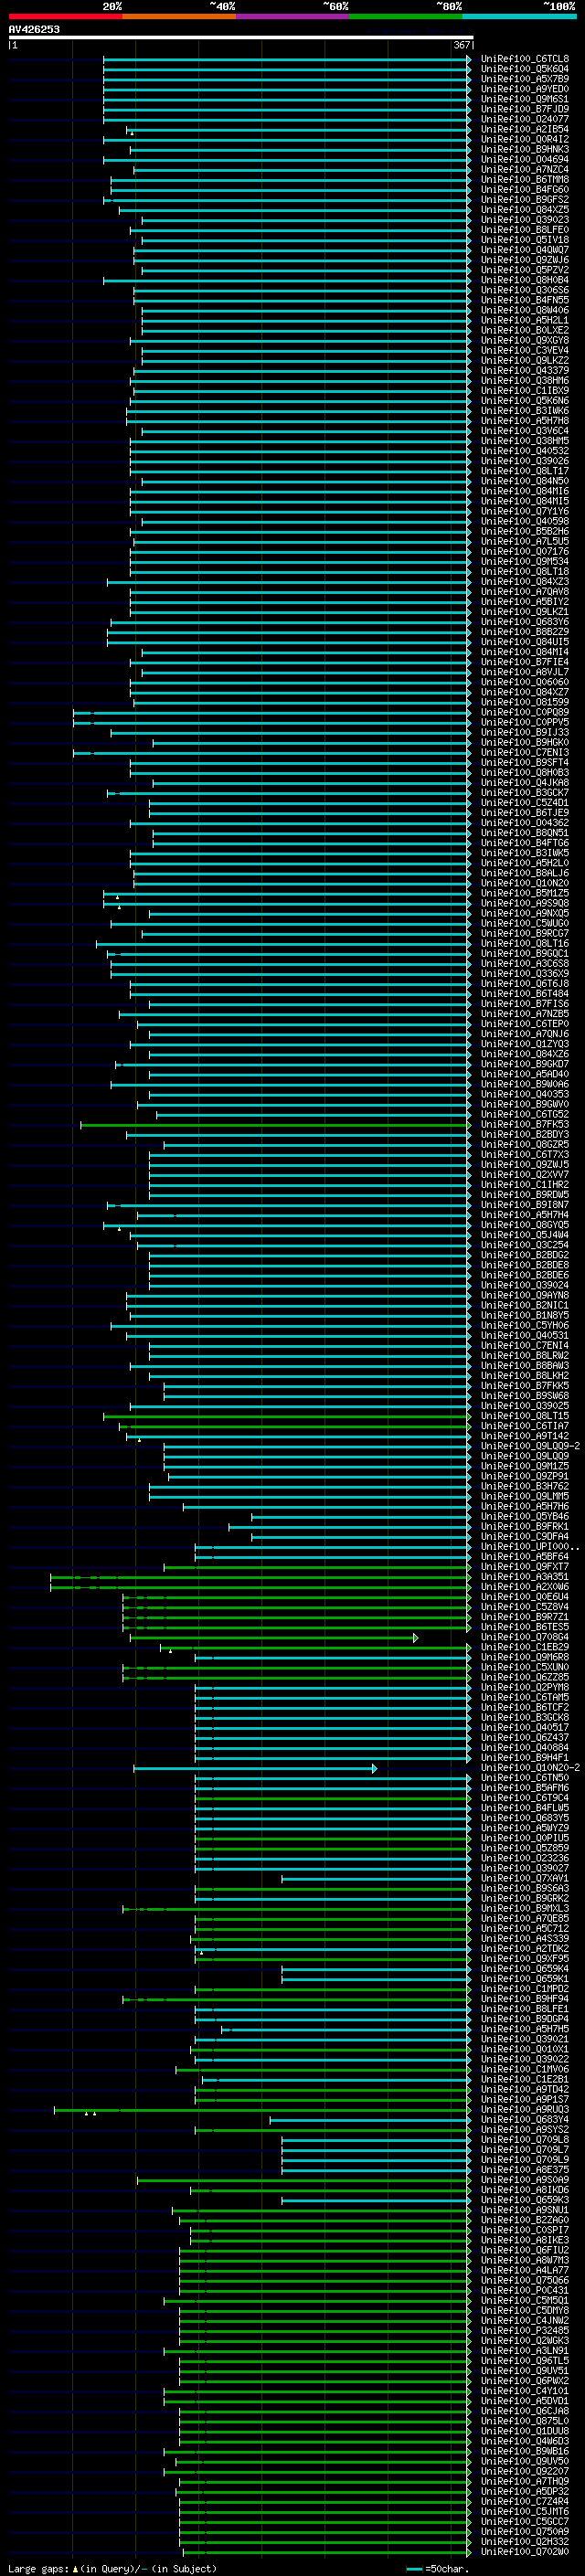Image resolution: width=585 pixels, height=2576 pixels.
Task: Select the UniRef100_Q708G4 label
Action: [525, 1637]
